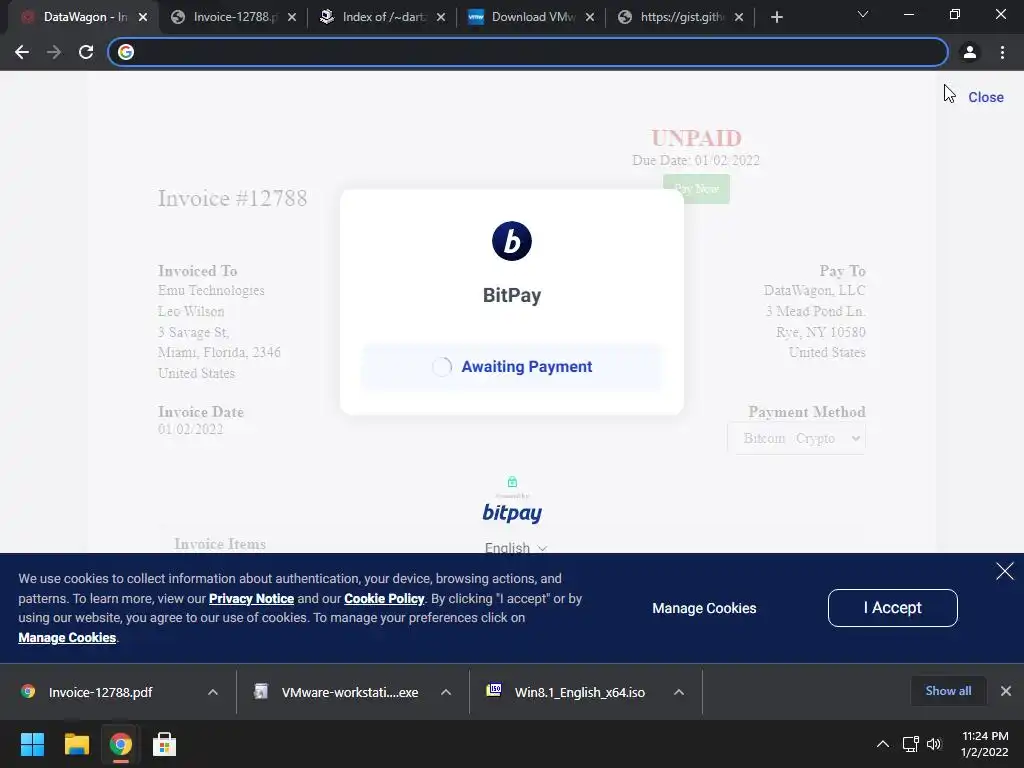
Task: Open File Explorer from taskbar
Action: pos(76,744)
